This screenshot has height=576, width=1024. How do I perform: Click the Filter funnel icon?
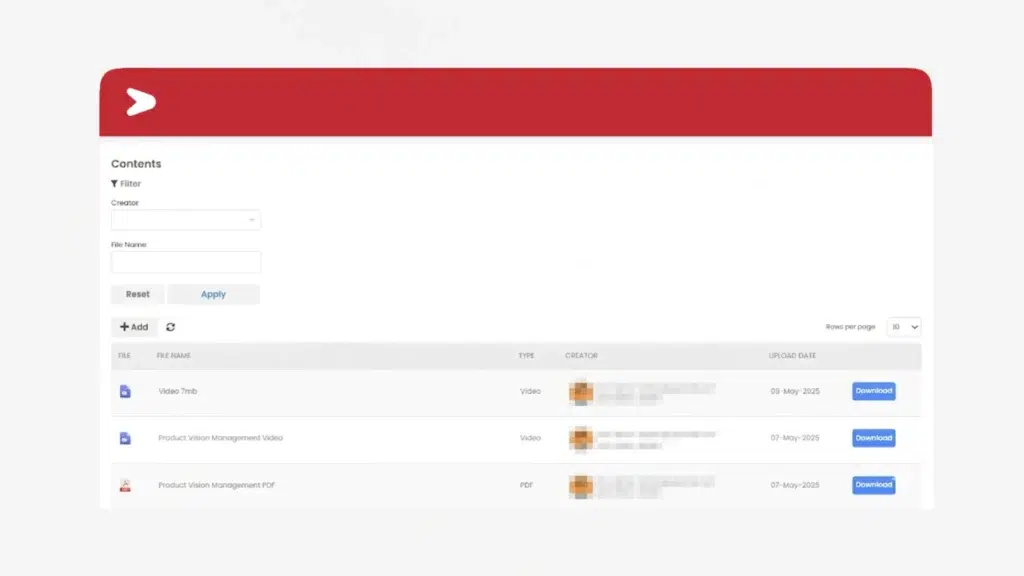(114, 184)
